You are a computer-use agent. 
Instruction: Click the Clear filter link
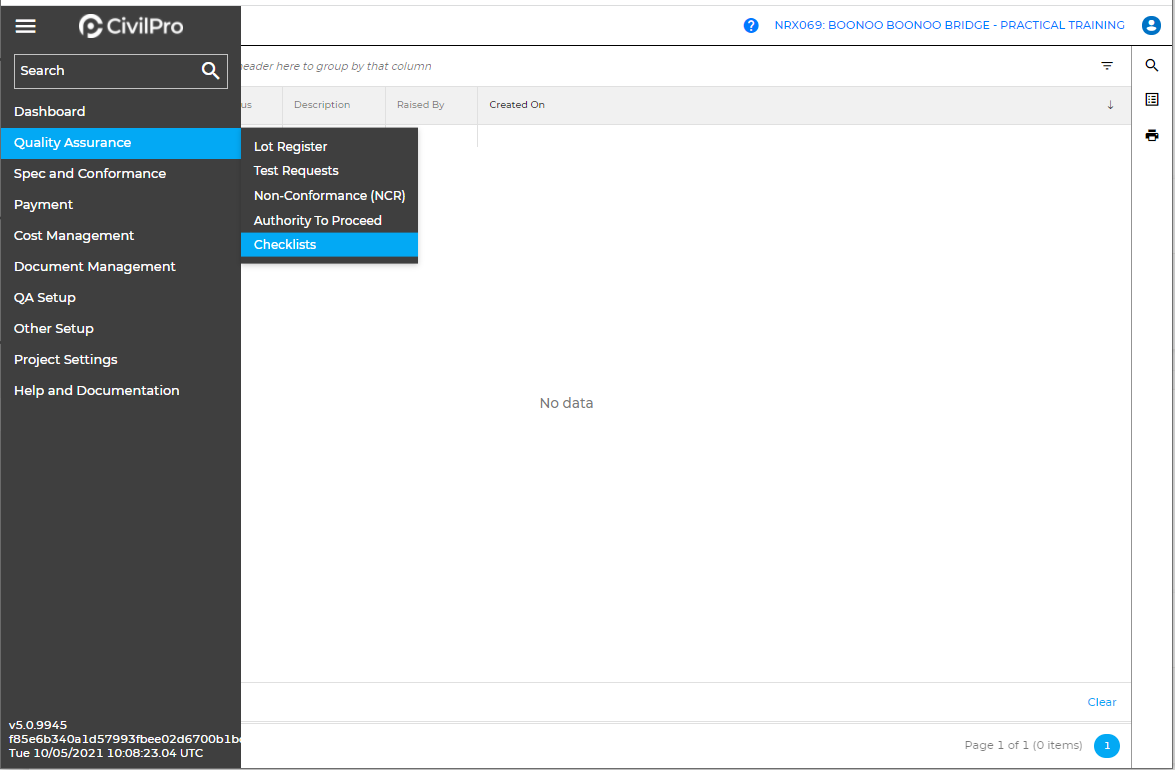[x=1101, y=702]
